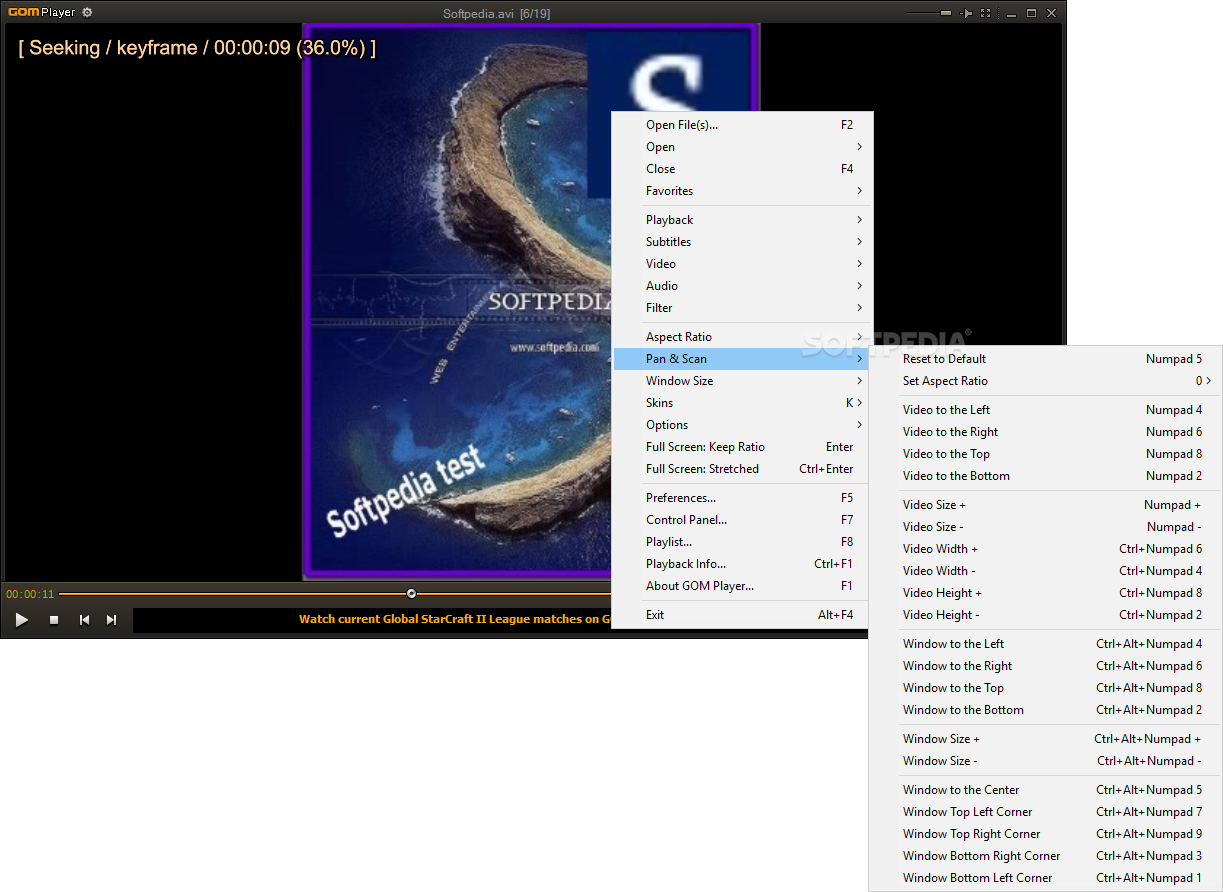Select Reset to Default in Pan & Scan

click(1046, 359)
